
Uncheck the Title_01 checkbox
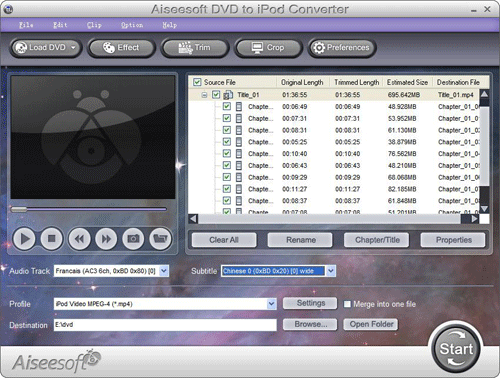tap(216, 95)
